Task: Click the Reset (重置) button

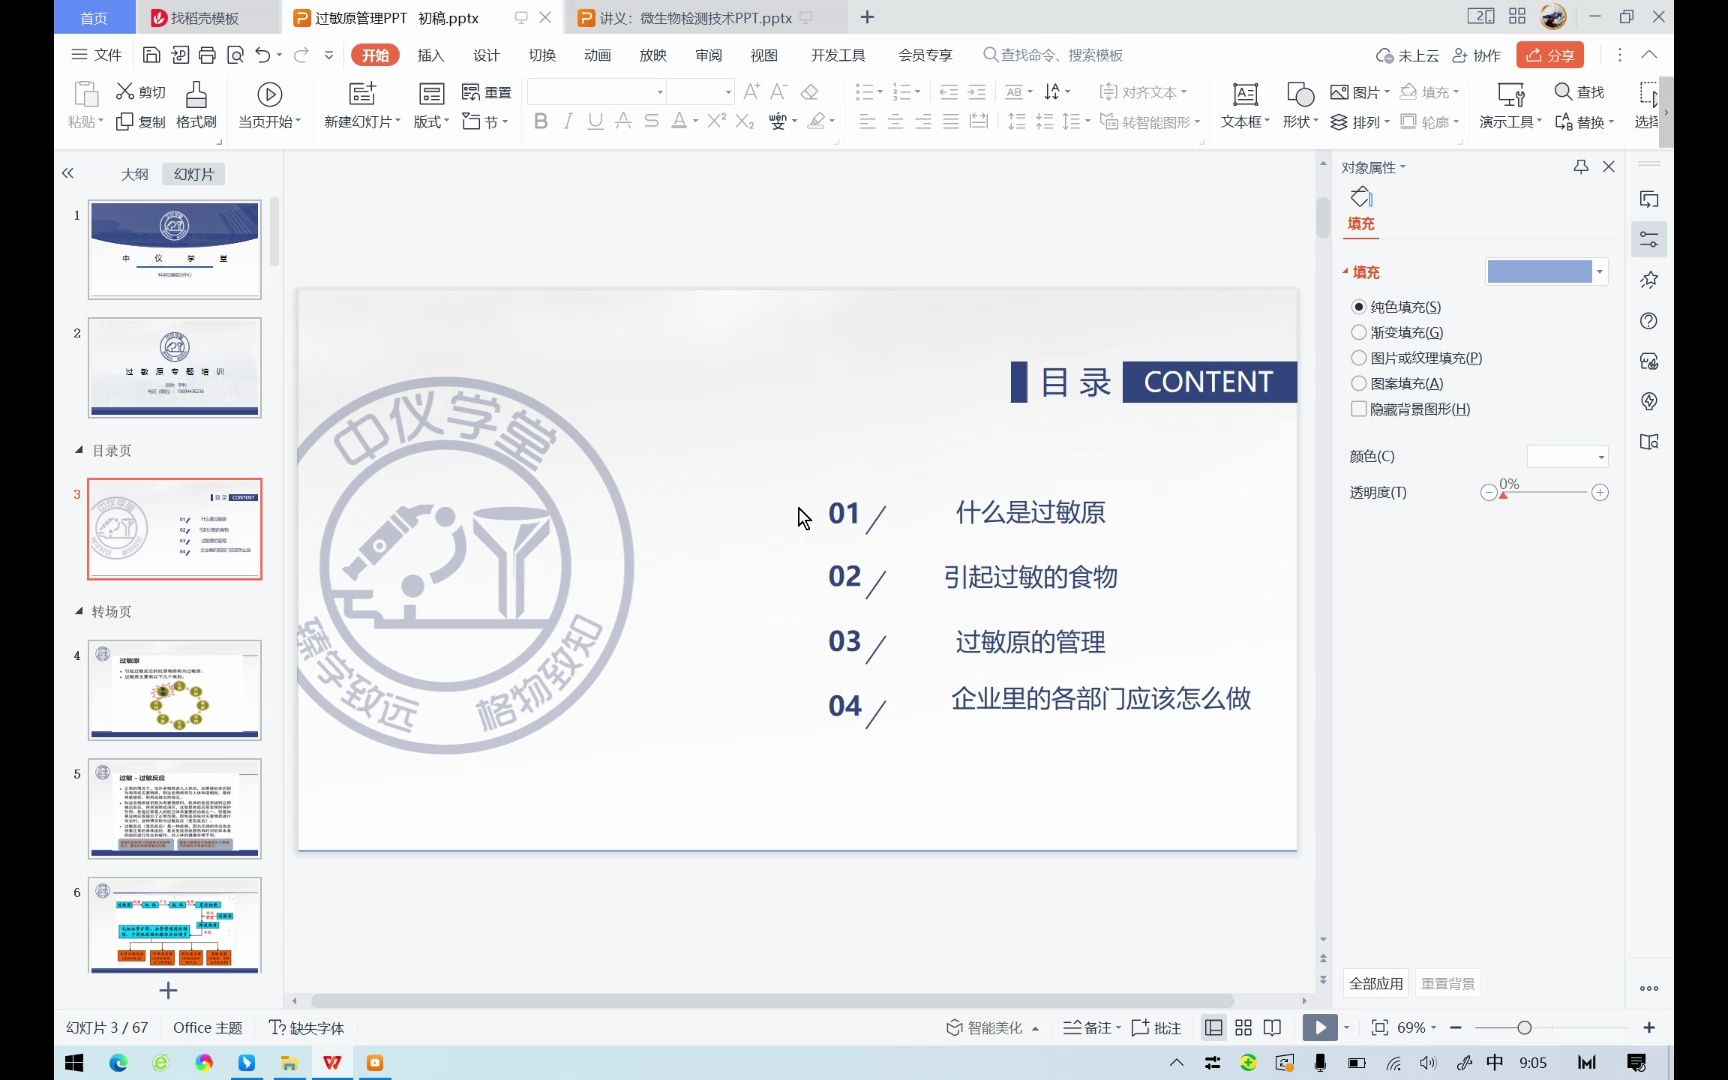Action: (487, 92)
